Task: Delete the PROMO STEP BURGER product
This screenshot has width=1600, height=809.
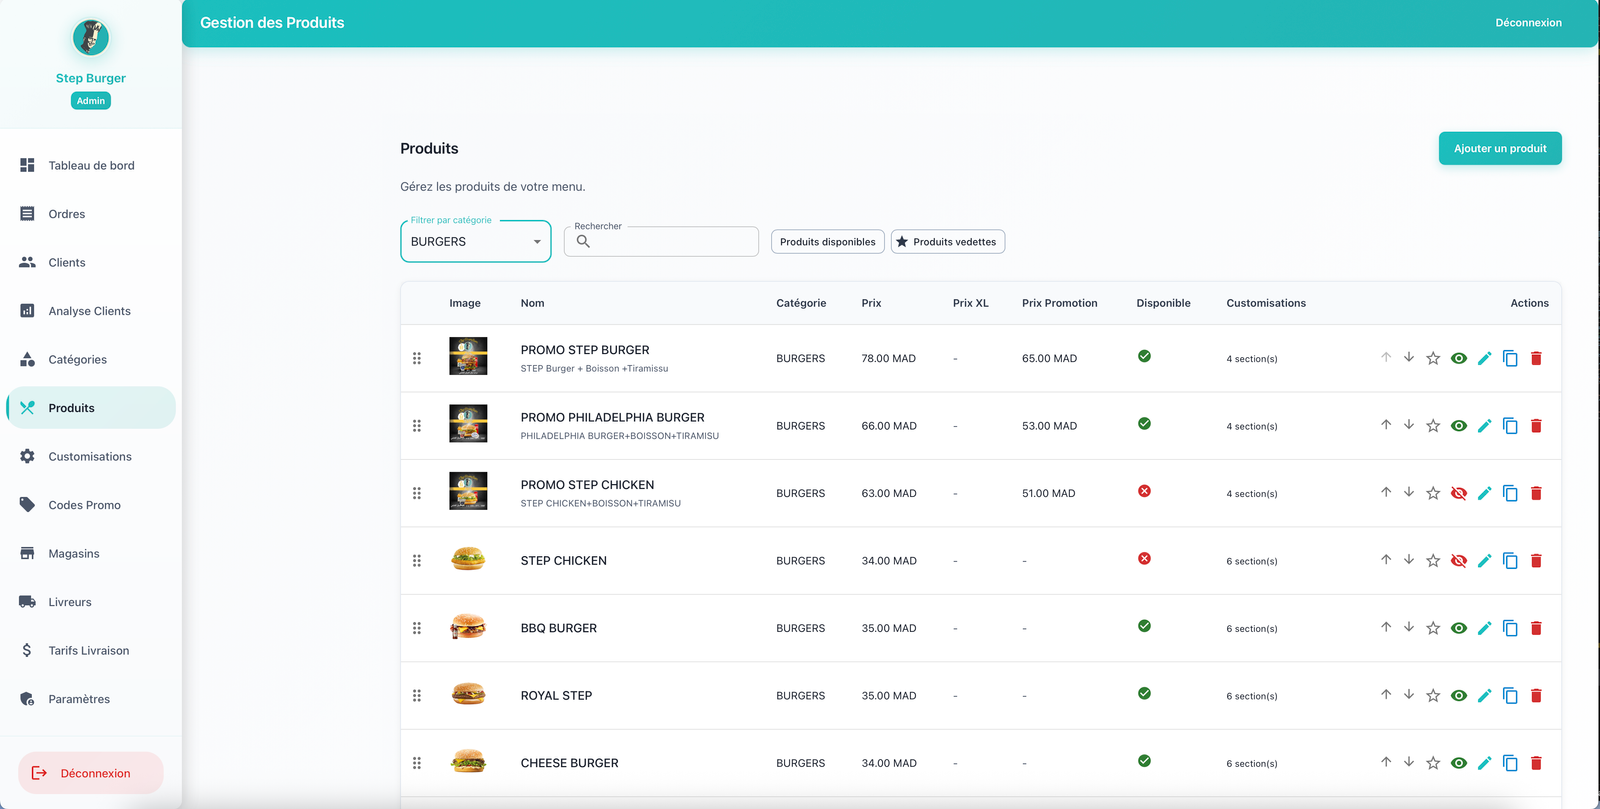Action: click(x=1536, y=358)
